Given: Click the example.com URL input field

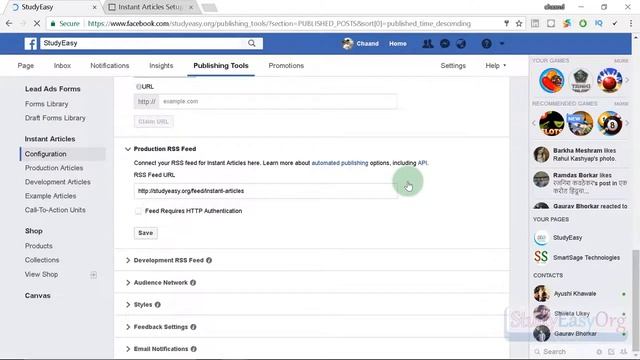Looking at the screenshot, I should (278, 101).
